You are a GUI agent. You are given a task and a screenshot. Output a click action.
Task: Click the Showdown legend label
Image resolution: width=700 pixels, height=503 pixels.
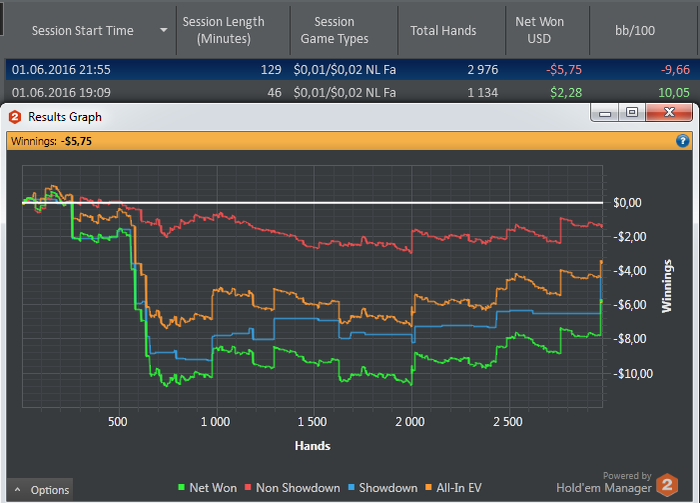click(388, 488)
